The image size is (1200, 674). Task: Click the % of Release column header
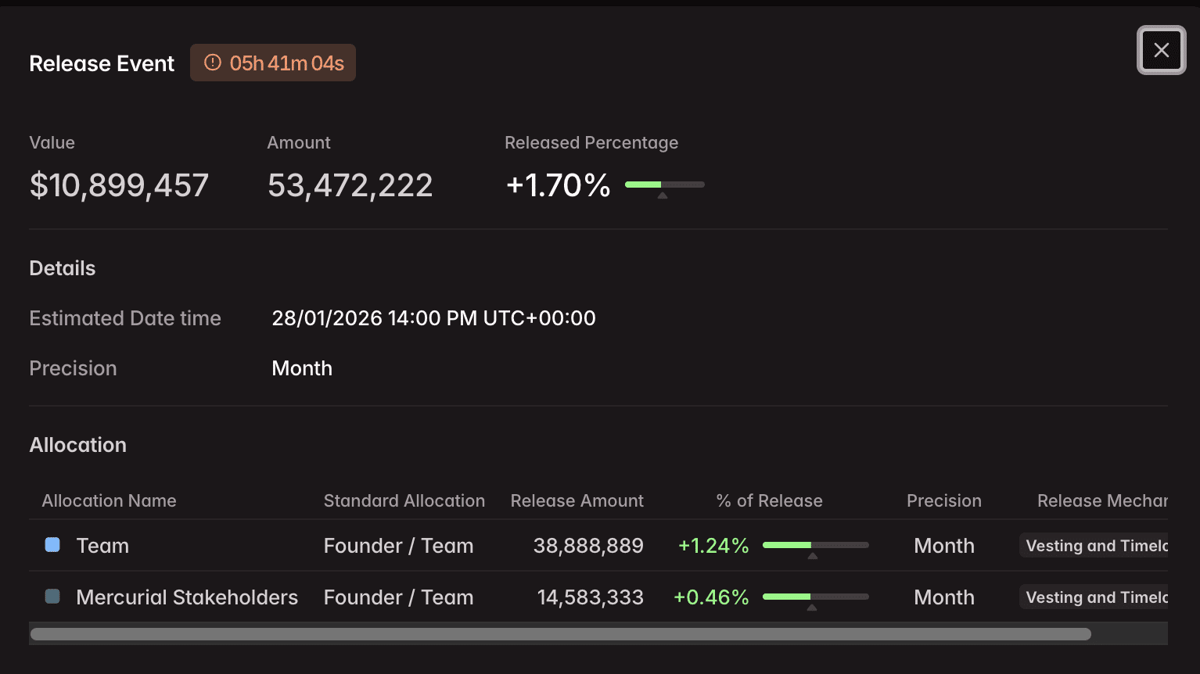[x=769, y=501]
